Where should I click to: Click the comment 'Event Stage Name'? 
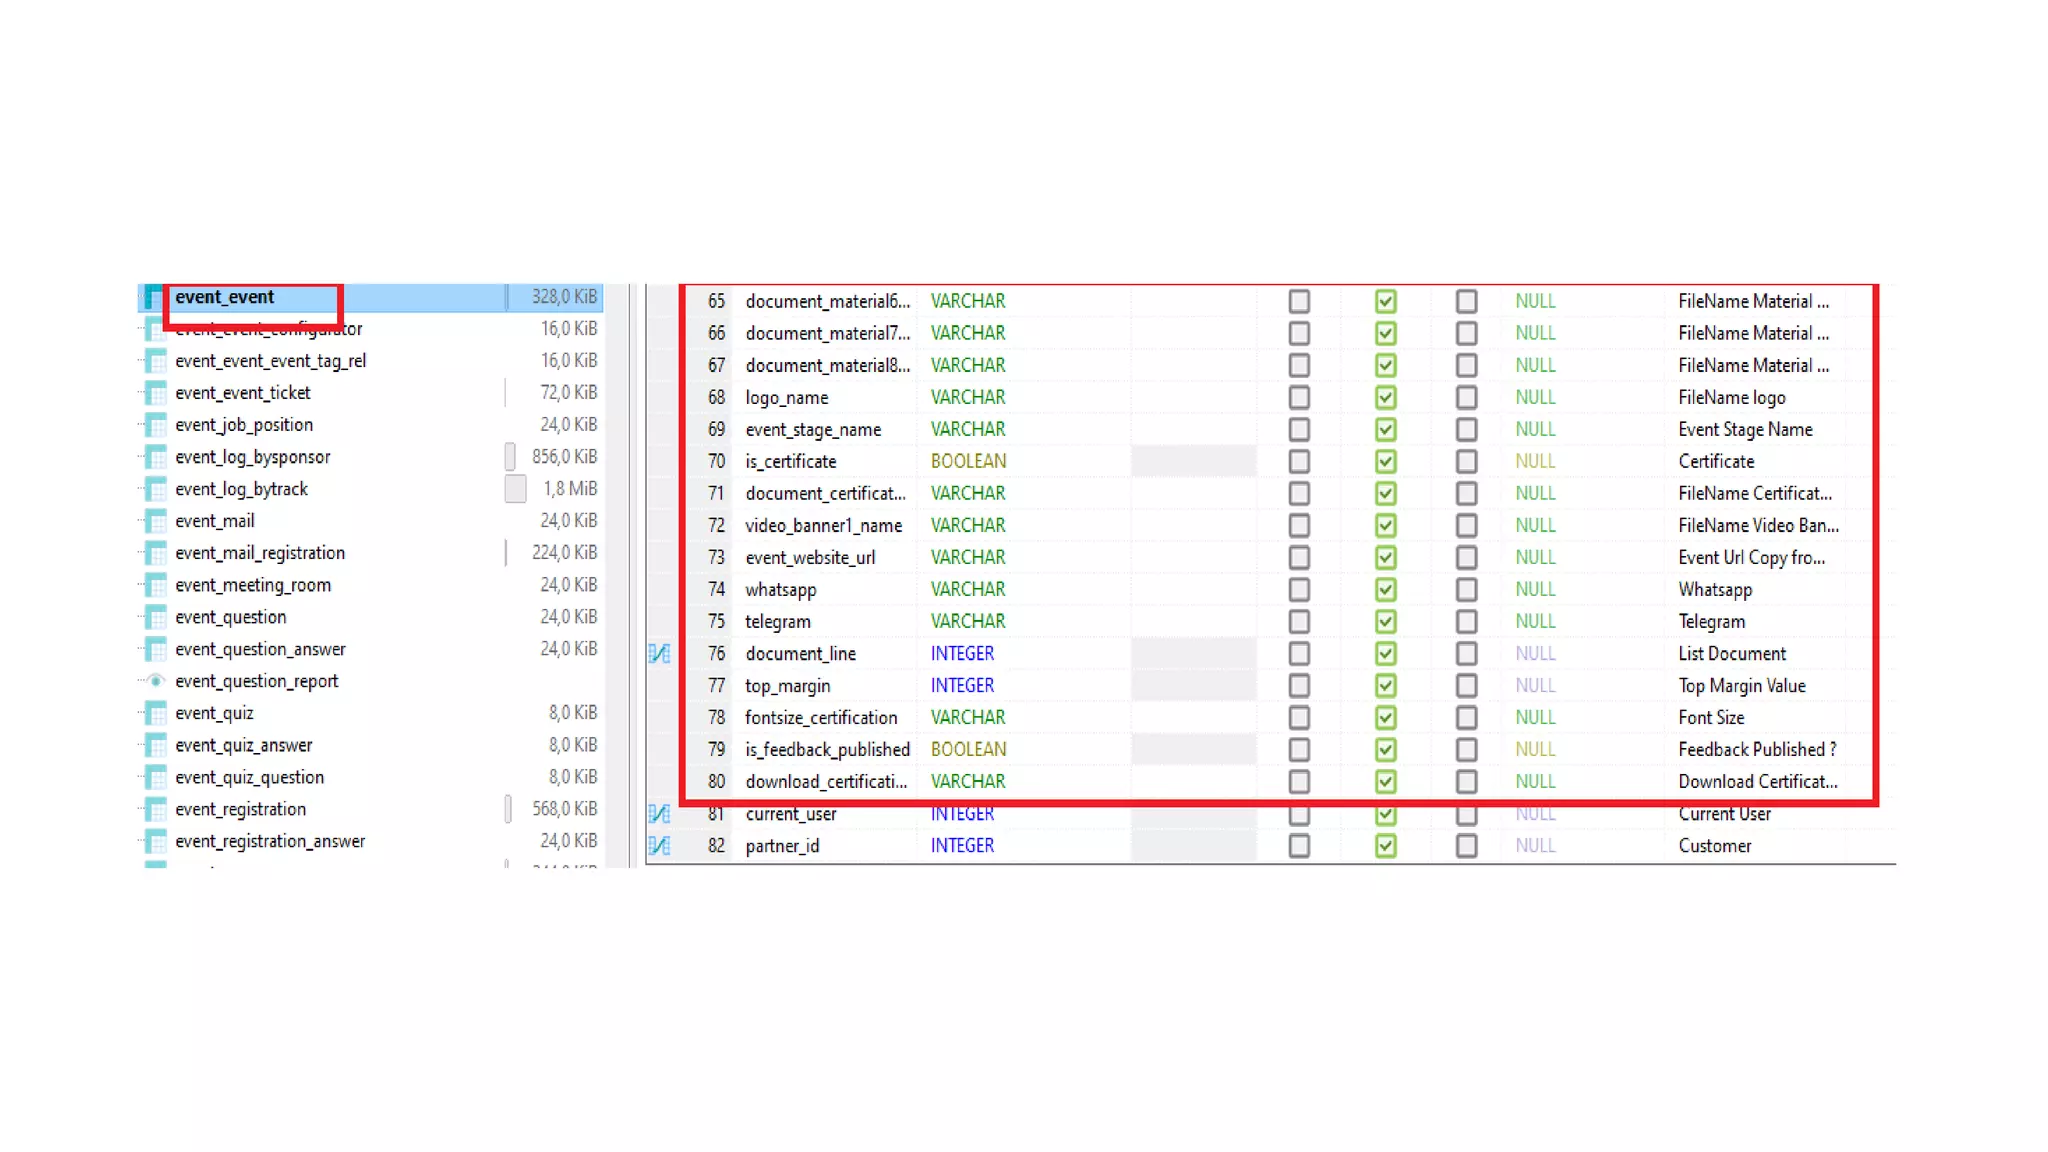pyautogui.click(x=1745, y=430)
